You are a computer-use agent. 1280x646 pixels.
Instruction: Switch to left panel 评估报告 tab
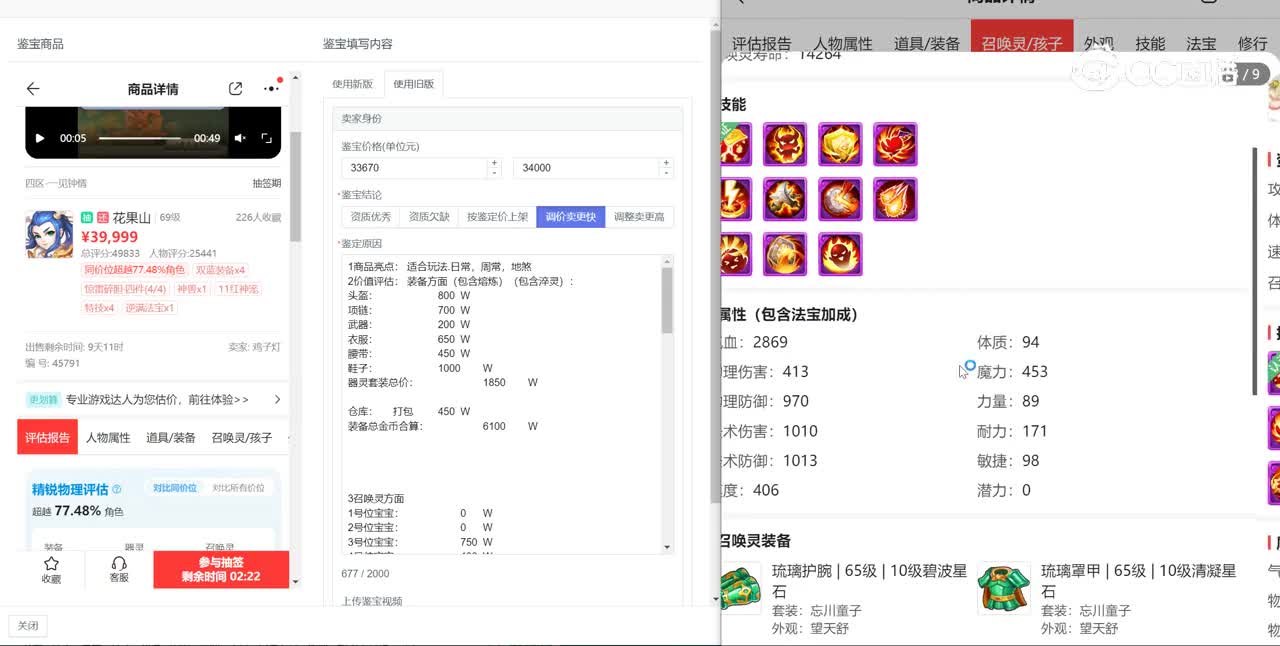coord(47,437)
